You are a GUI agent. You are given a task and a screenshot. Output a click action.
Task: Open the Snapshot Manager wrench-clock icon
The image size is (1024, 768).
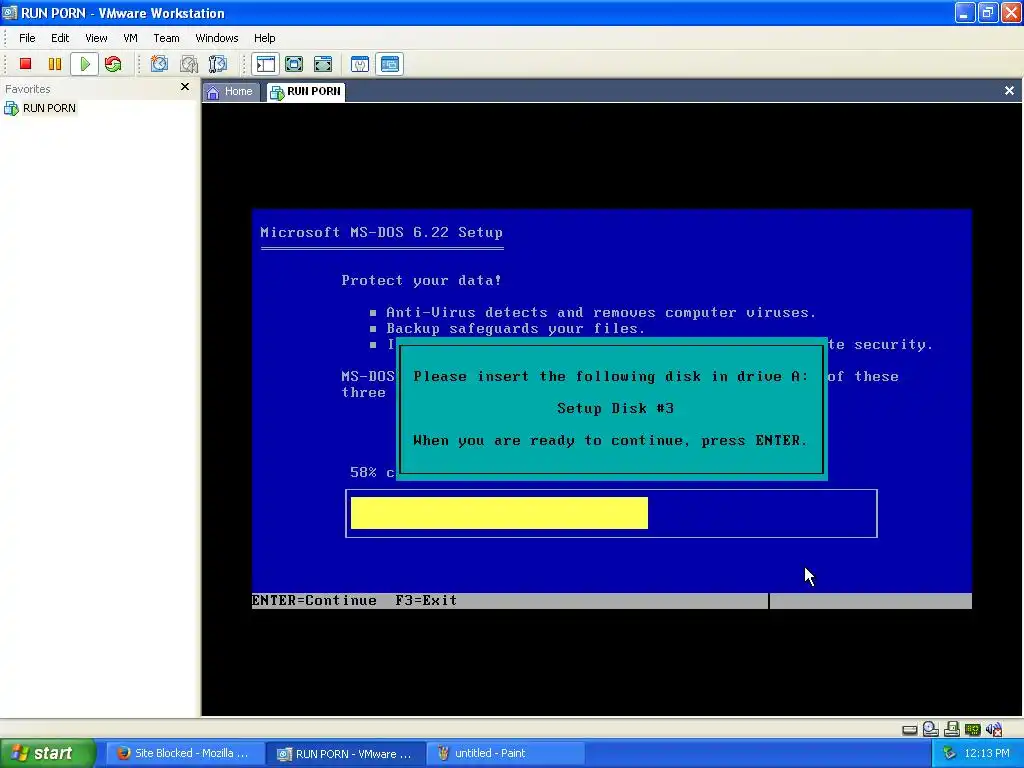pos(218,64)
